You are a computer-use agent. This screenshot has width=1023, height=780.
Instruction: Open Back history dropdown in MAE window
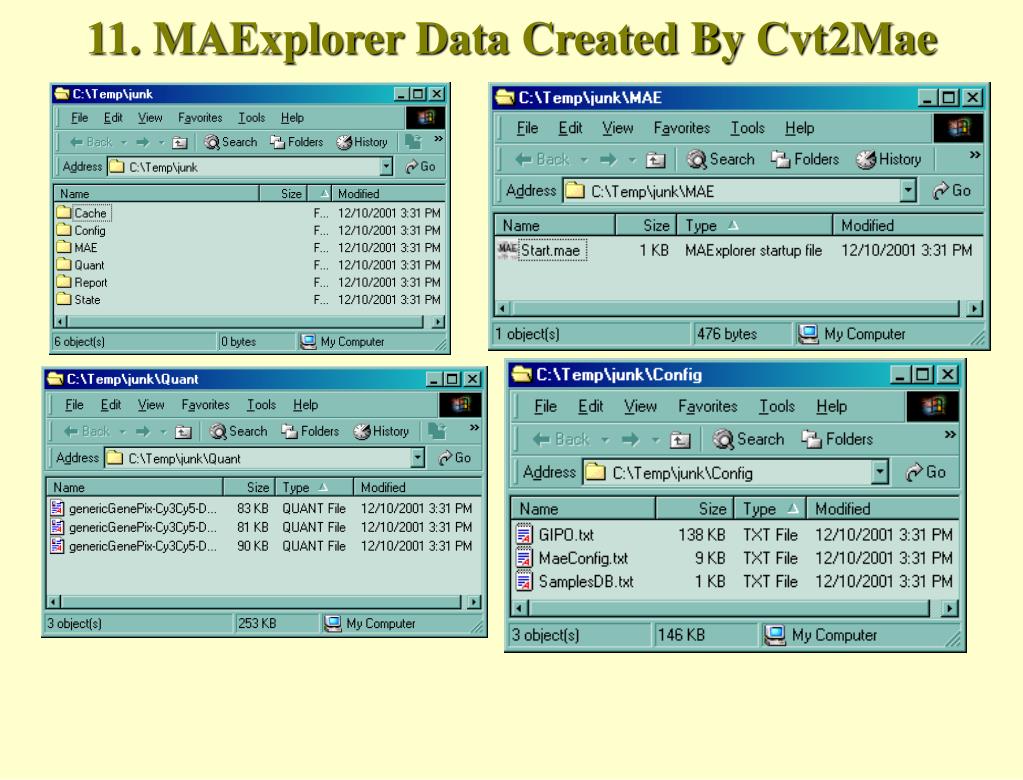[584, 159]
